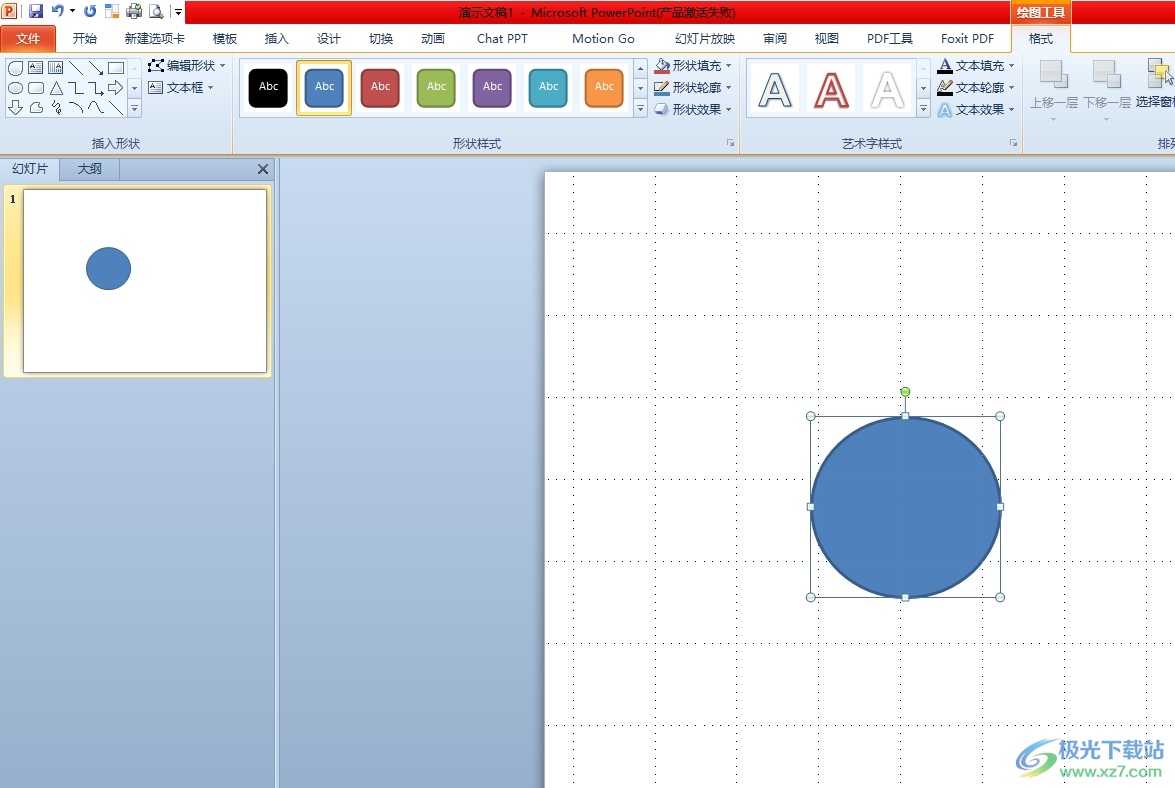Open the 文件 tab

point(28,38)
